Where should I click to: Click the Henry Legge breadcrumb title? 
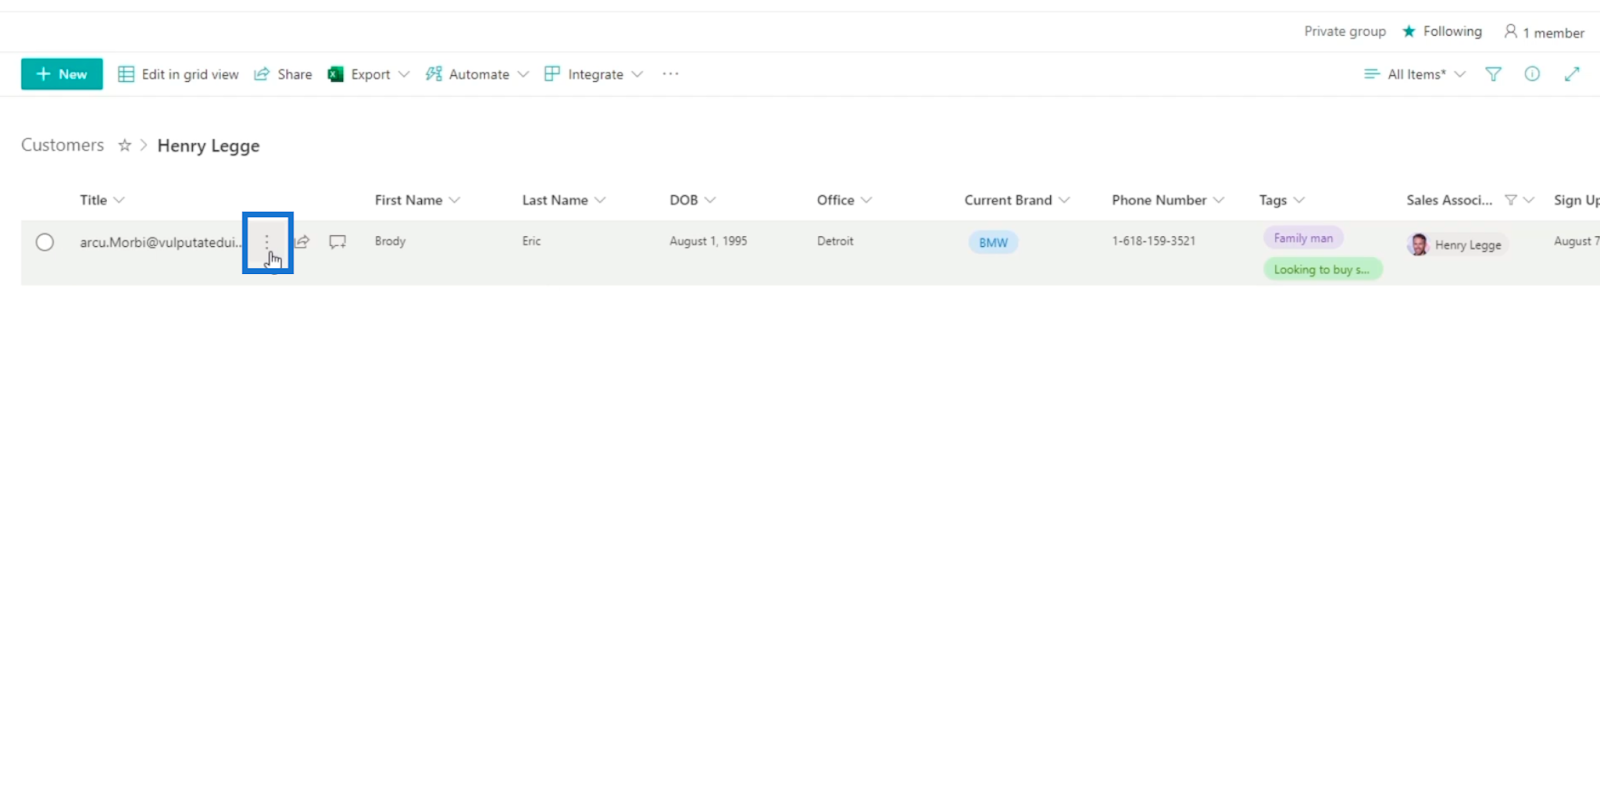pyautogui.click(x=208, y=145)
